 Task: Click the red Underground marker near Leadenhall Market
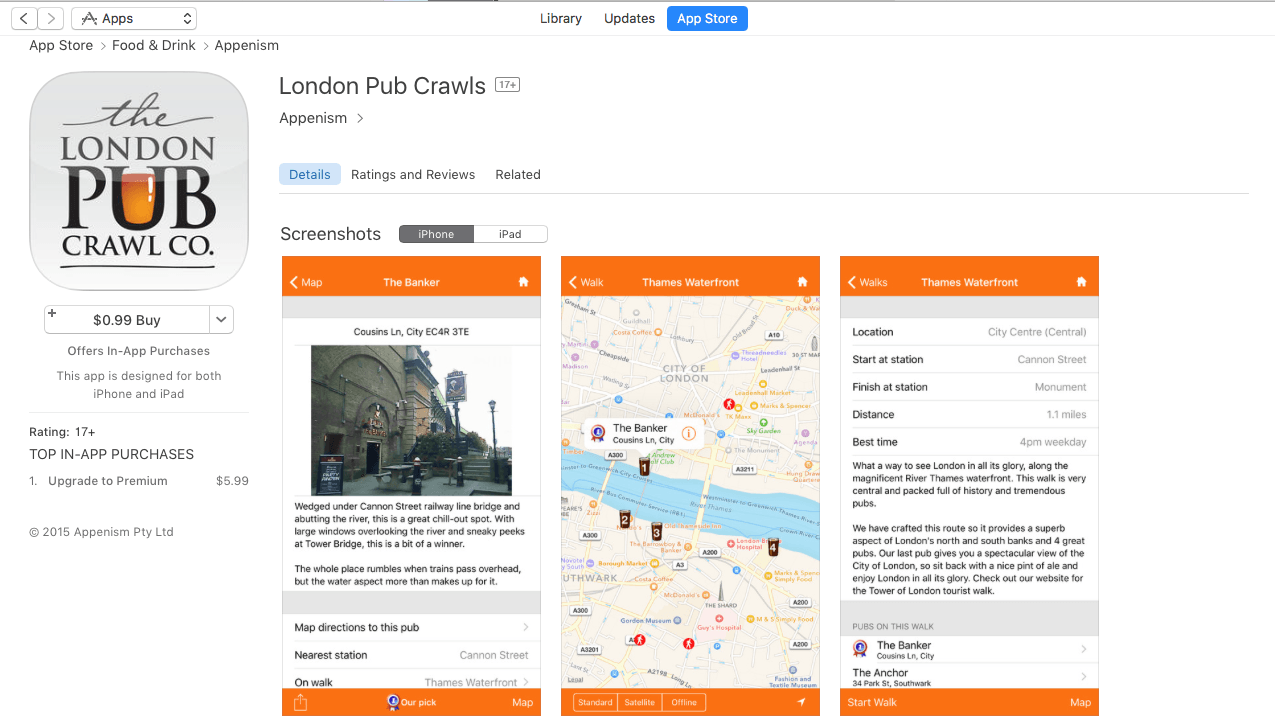(729, 404)
